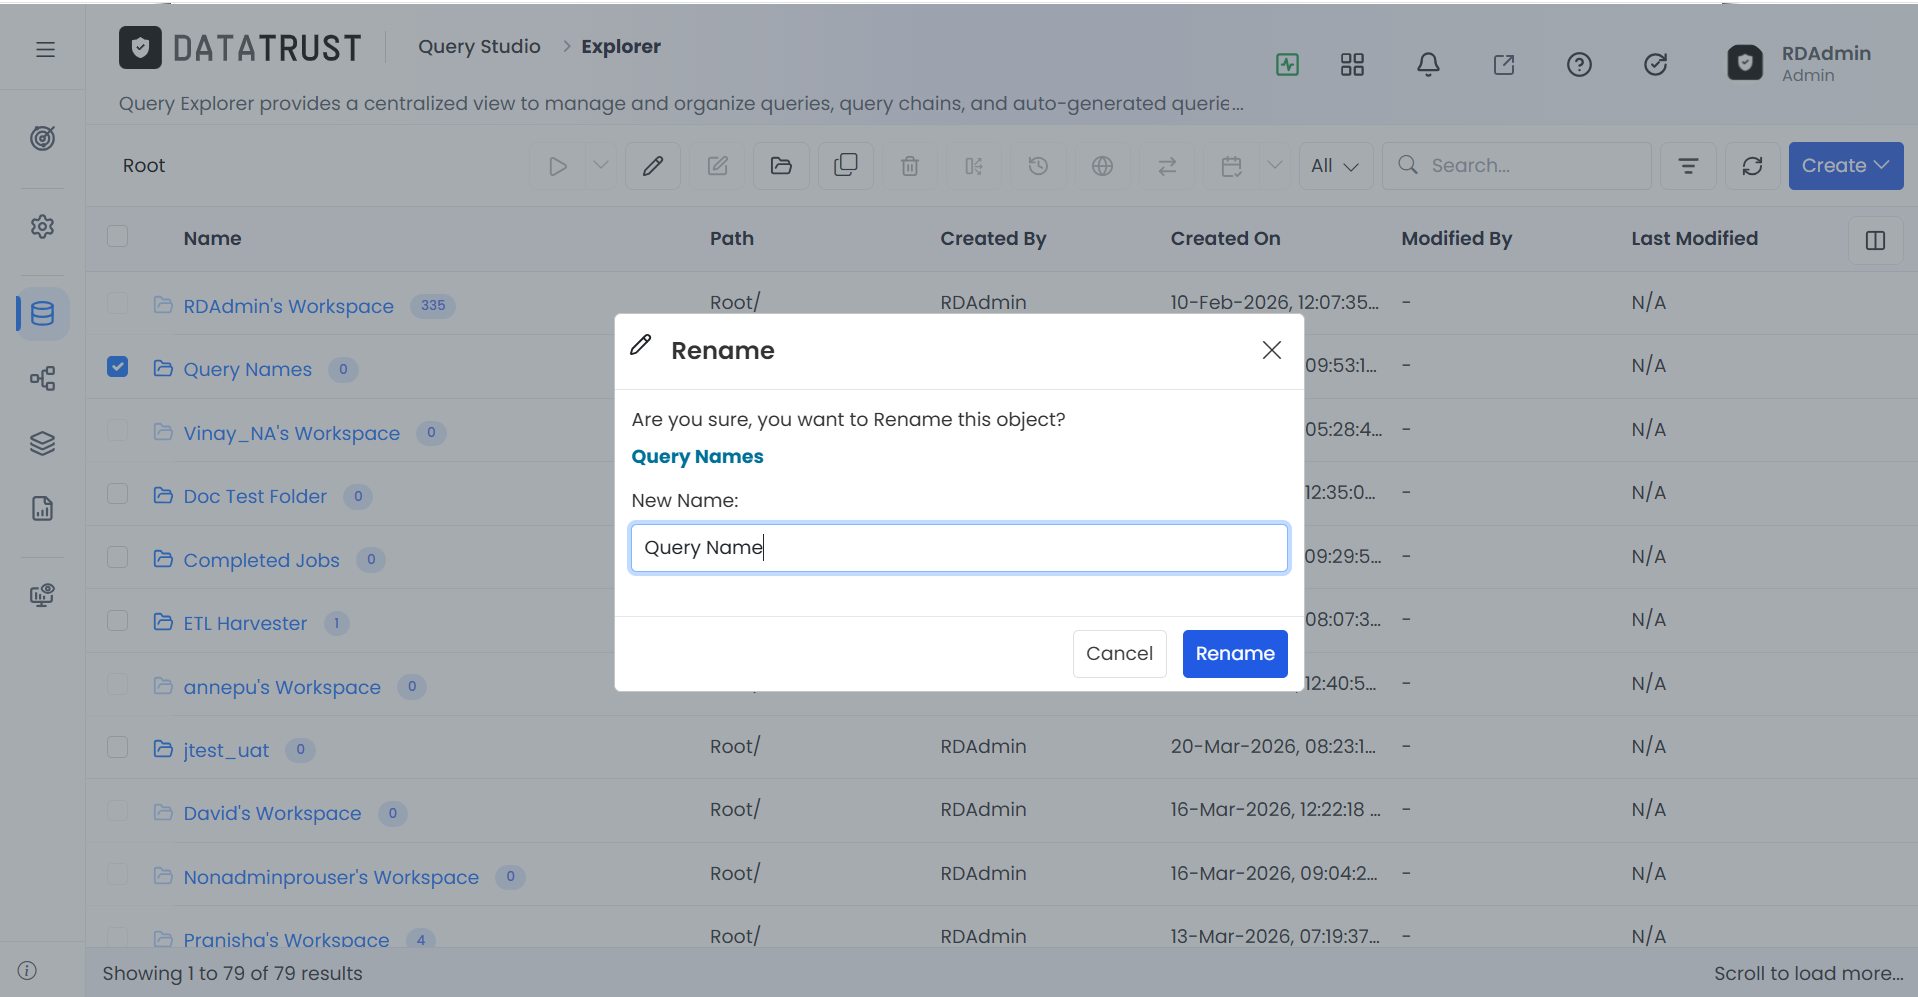Click the Explorer breadcrumb
Image resolution: width=1918 pixels, height=997 pixels.
pos(621,46)
